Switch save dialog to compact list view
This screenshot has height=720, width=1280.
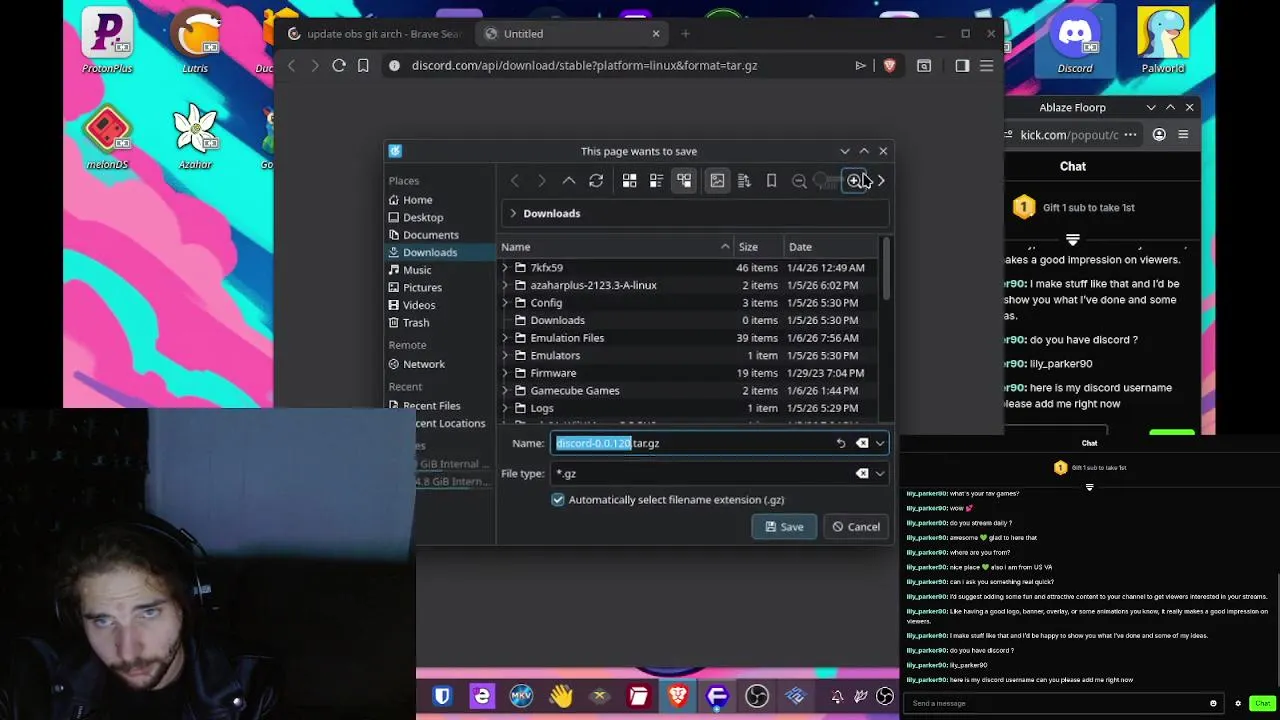click(x=656, y=181)
